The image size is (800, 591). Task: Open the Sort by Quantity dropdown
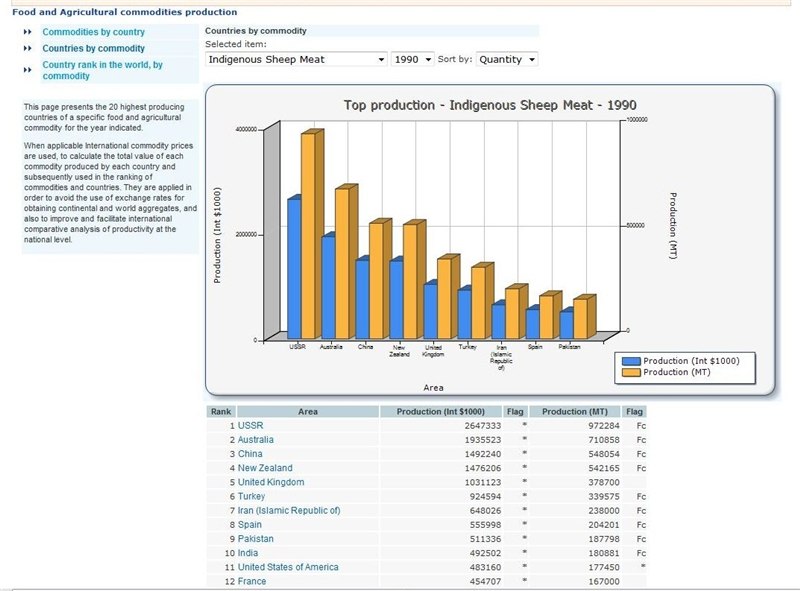507,59
